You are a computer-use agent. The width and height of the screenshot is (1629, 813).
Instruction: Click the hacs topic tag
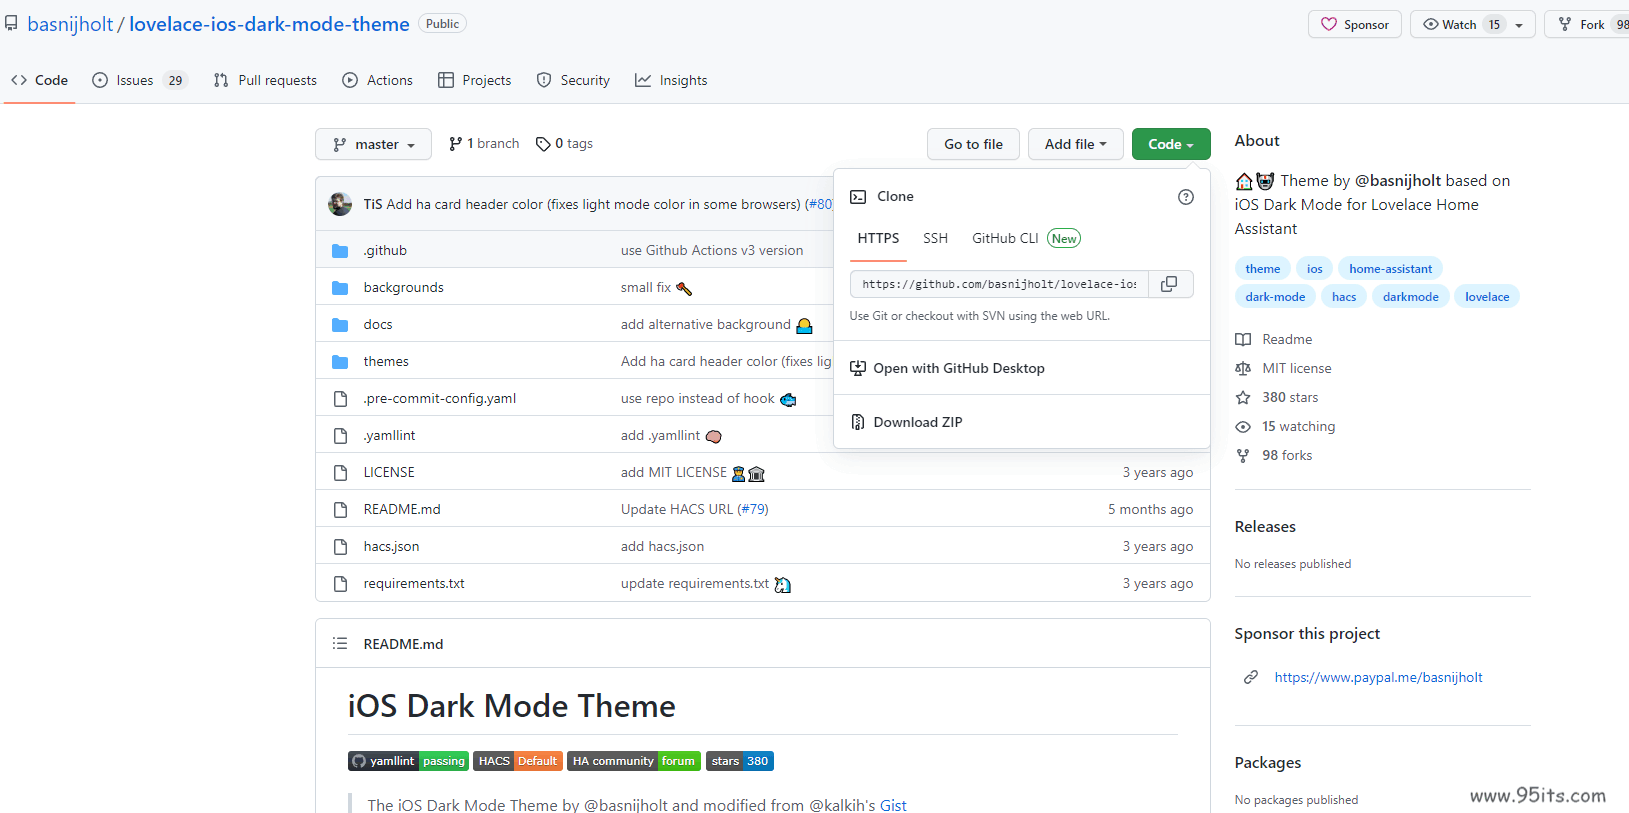pos(1344,297)
